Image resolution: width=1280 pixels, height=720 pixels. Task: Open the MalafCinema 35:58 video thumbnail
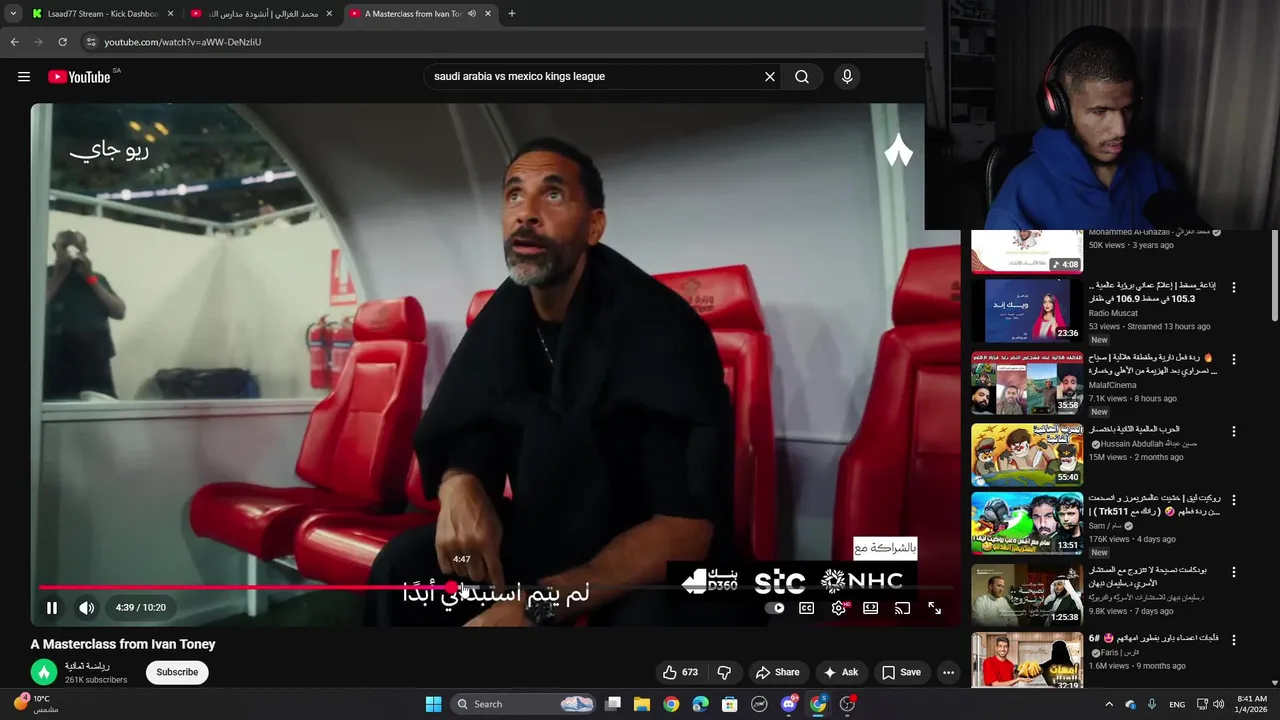click(x=1027, y=383)
